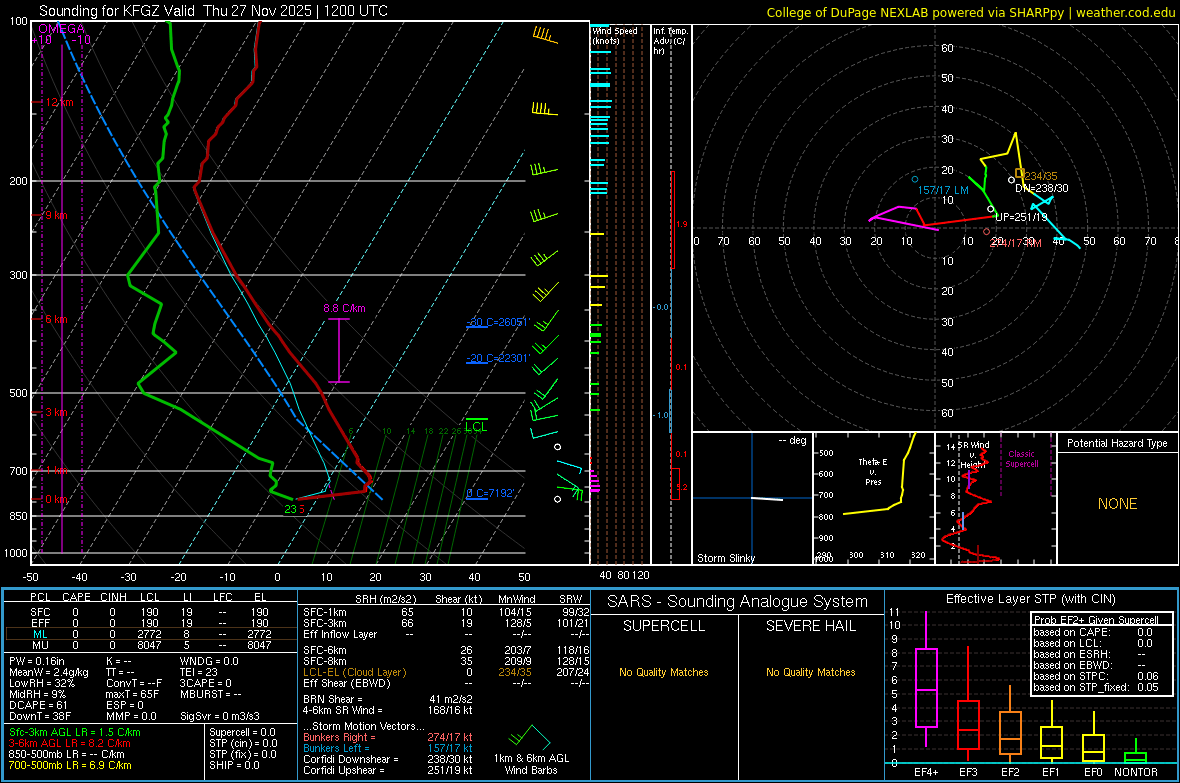Select the SFC parcel row
This screenshot has width=1180, height=783.
point(151,612)
